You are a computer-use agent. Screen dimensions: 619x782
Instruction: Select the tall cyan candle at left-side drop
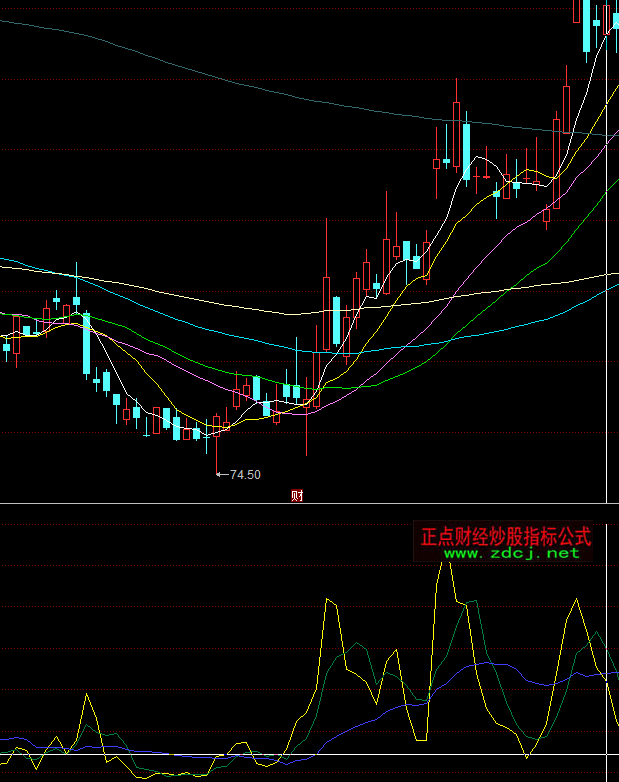87,345
